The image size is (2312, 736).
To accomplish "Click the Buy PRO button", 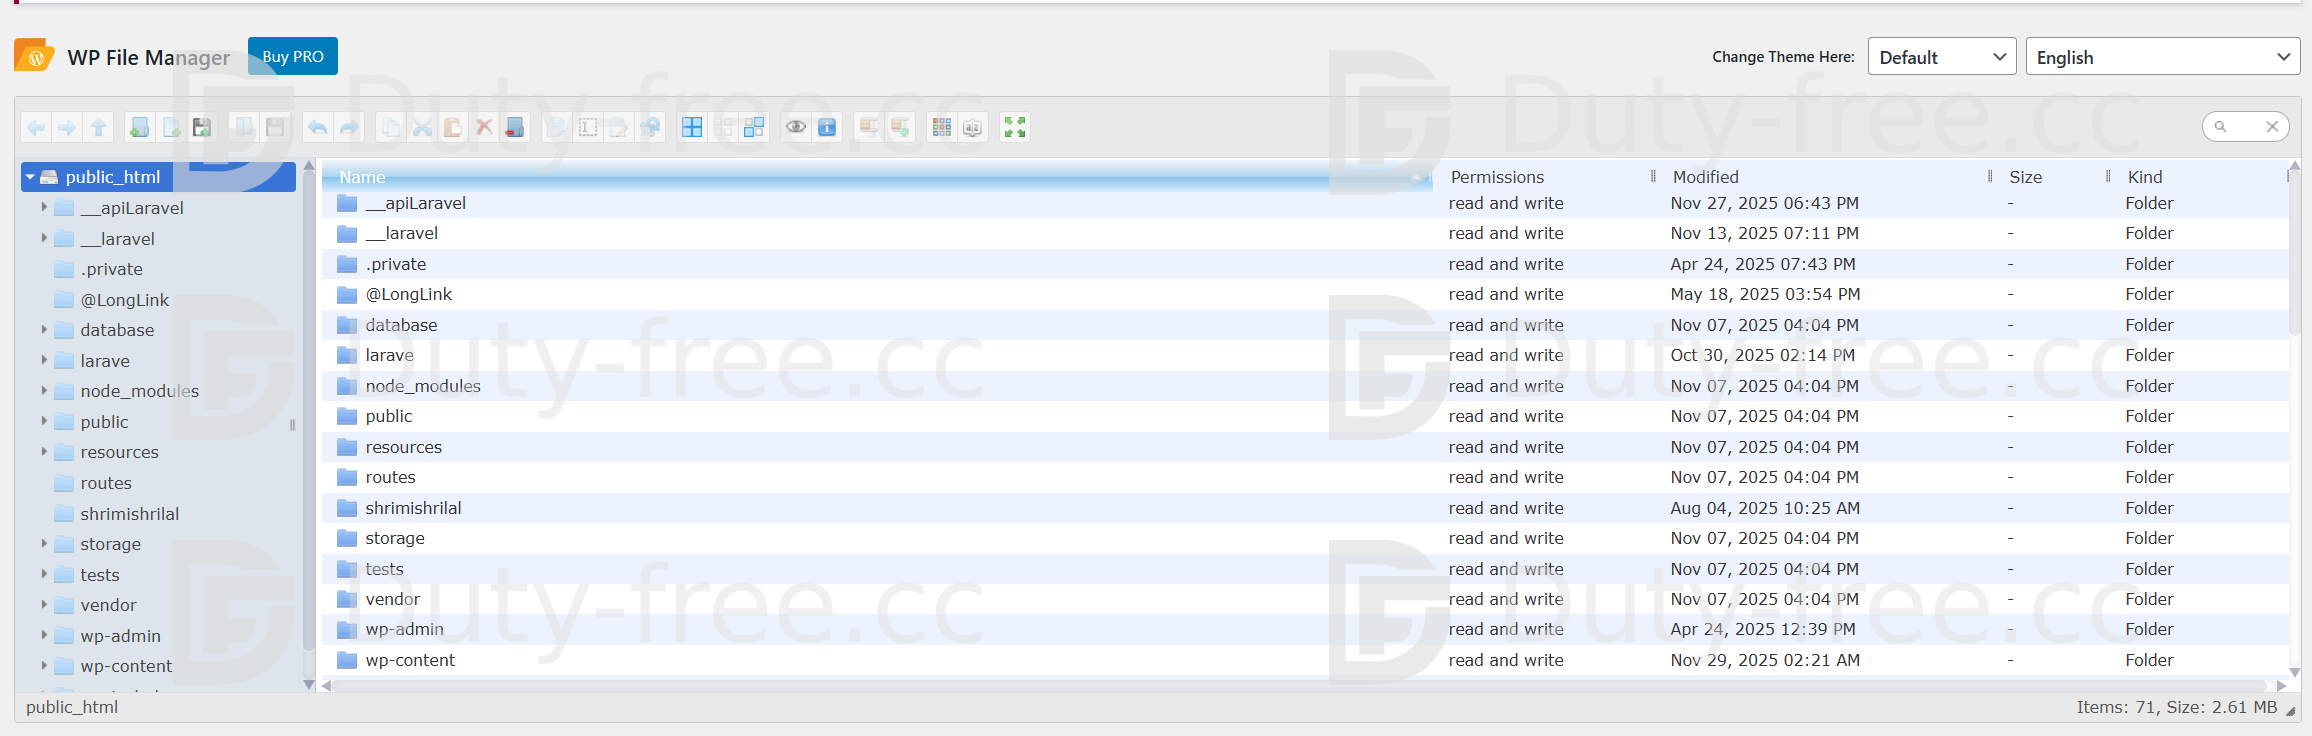I will 293,57.
